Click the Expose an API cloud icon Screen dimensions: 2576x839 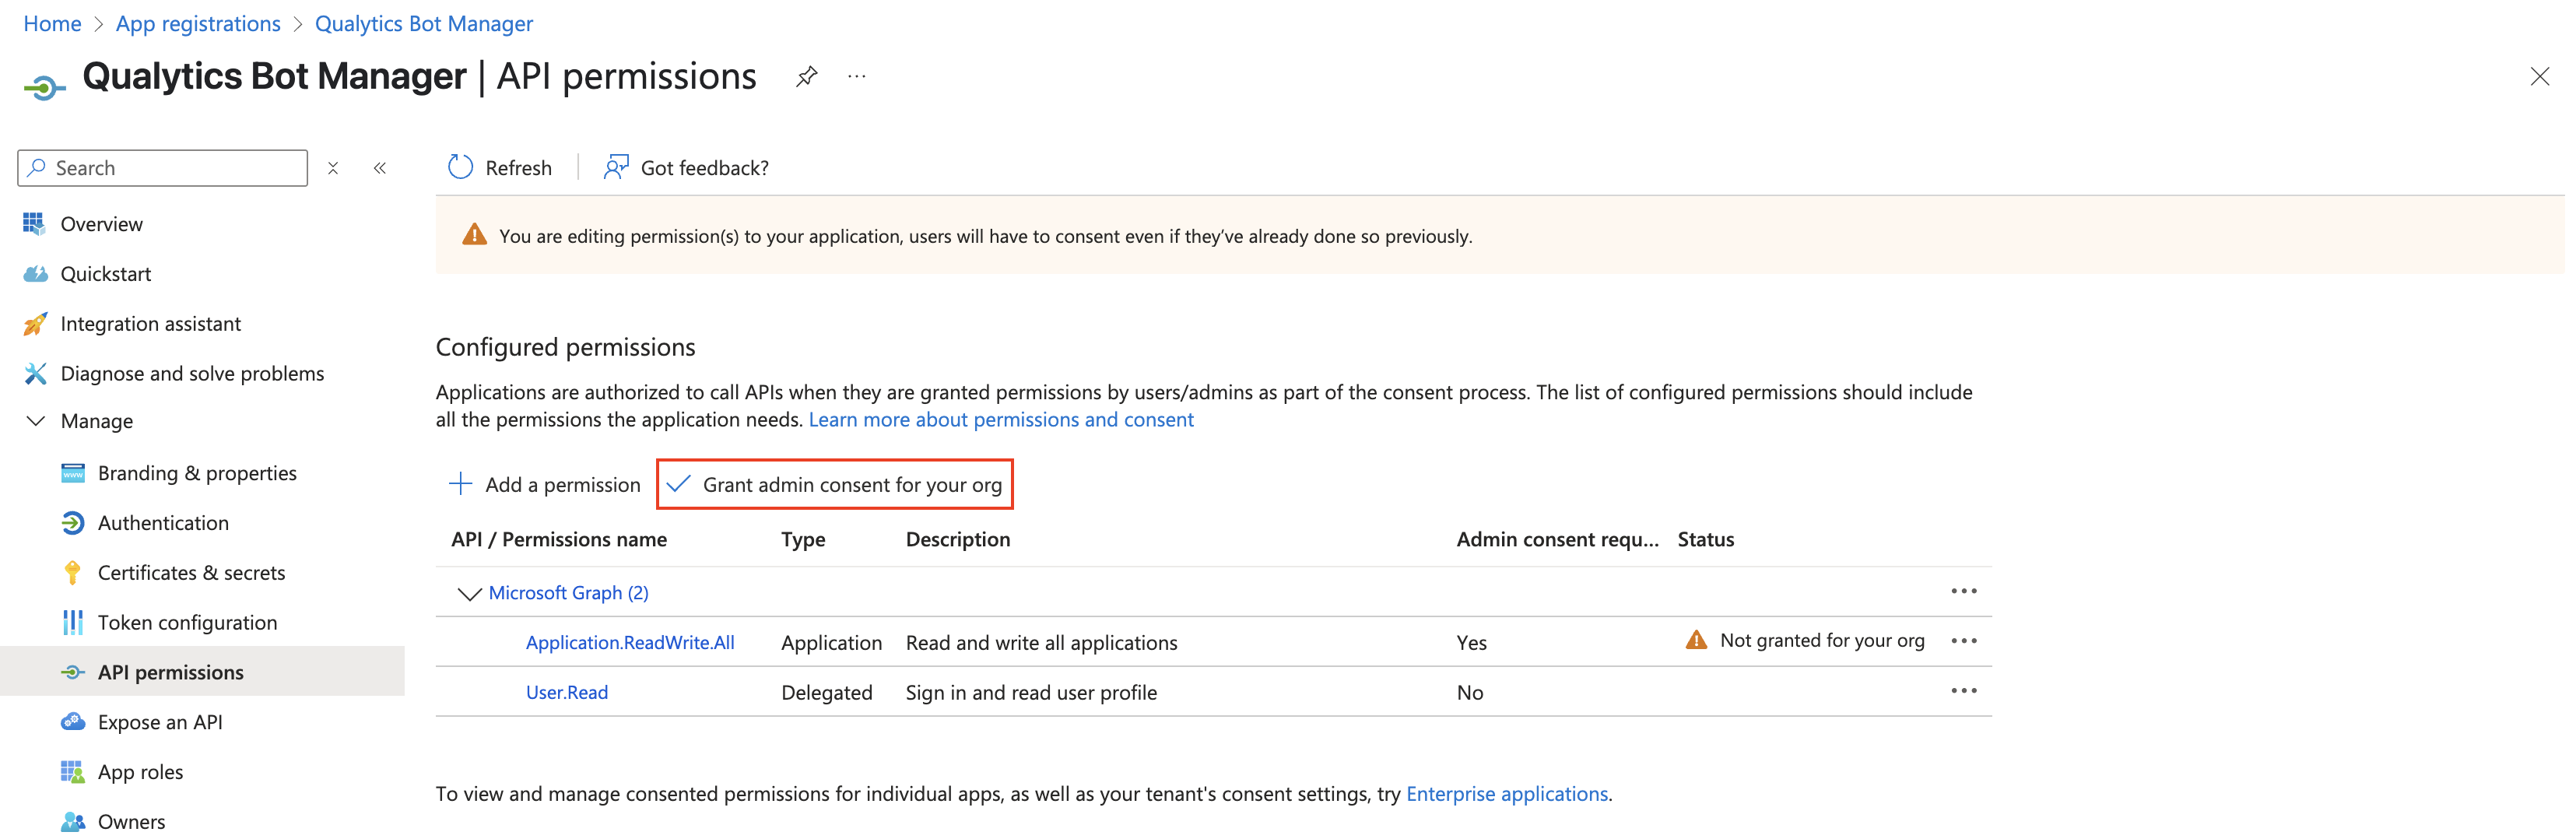(x=73, y=721)
